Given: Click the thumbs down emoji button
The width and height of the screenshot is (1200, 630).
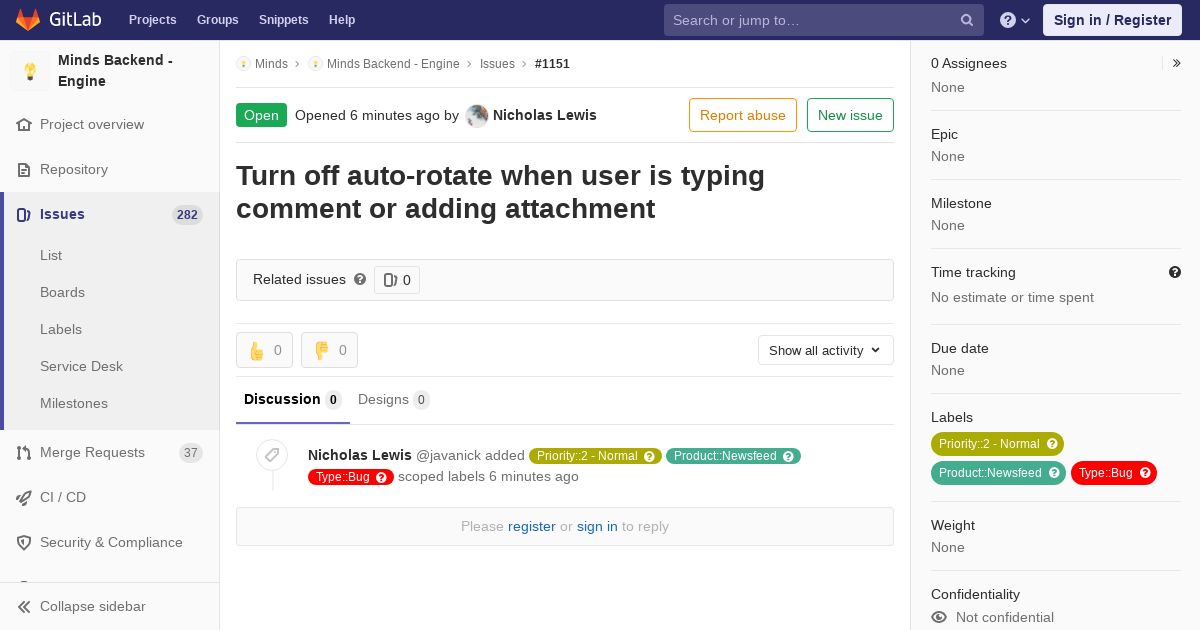Looking at the screenshot, I should pyautogui.click(x=329, y=350).
